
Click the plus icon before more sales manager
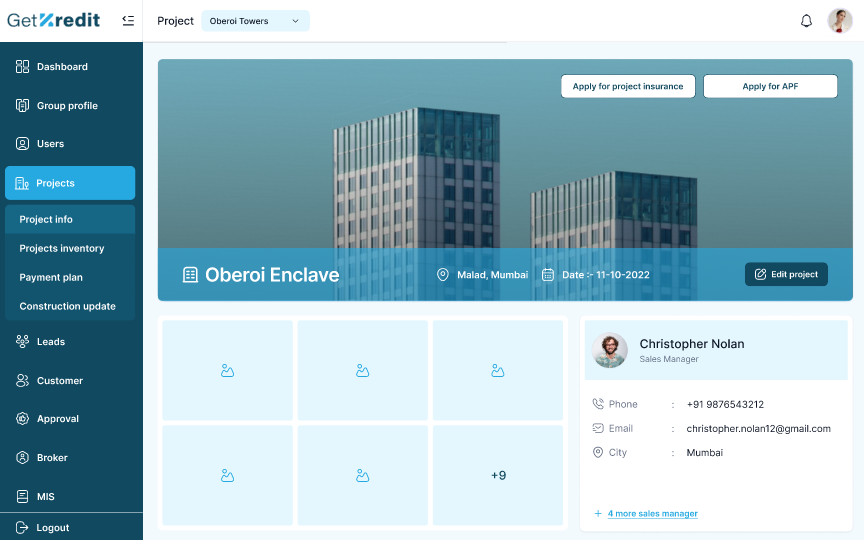598,514
